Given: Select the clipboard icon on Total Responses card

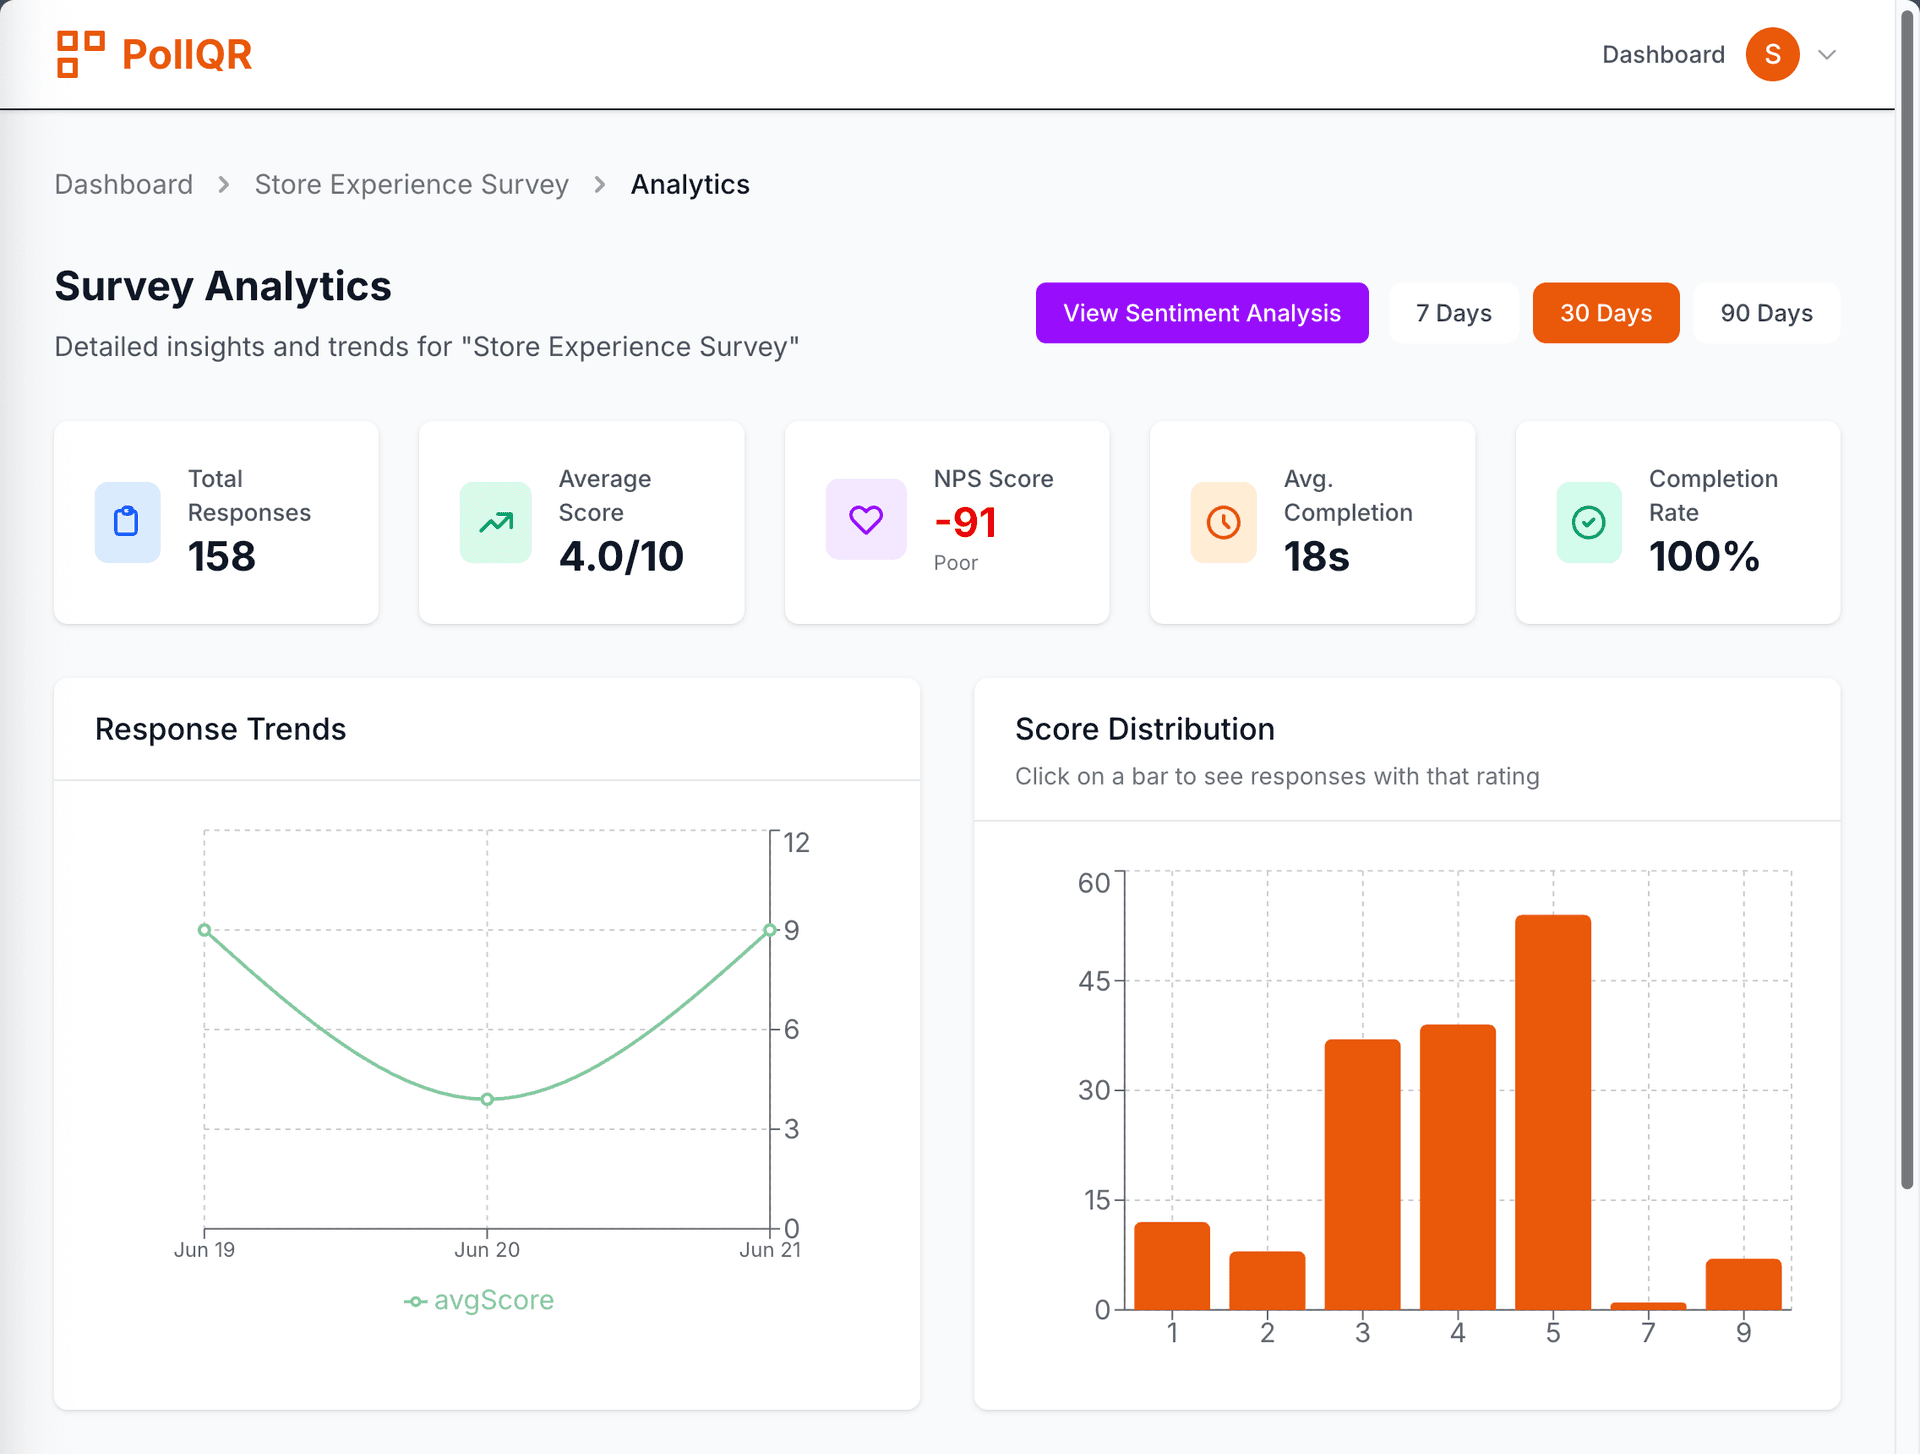Looking at the screenshot, I should (x=127, y=522).
